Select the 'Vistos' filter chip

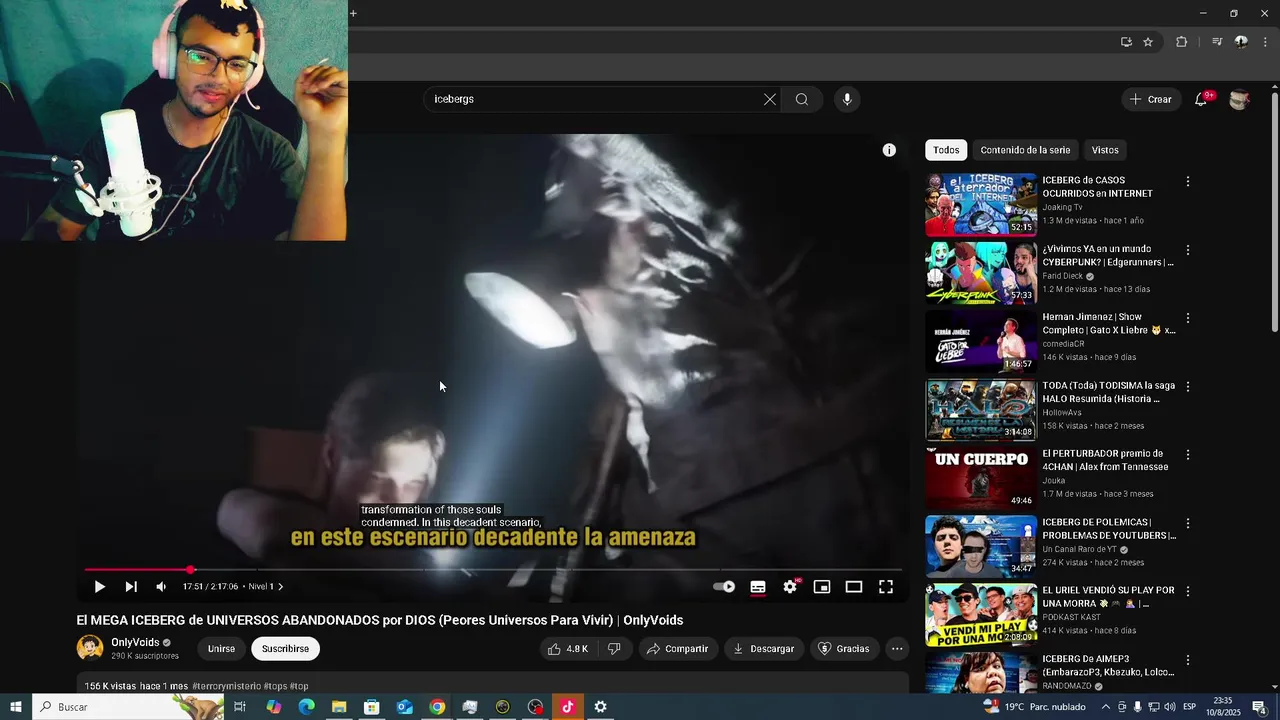(1105, 150)
